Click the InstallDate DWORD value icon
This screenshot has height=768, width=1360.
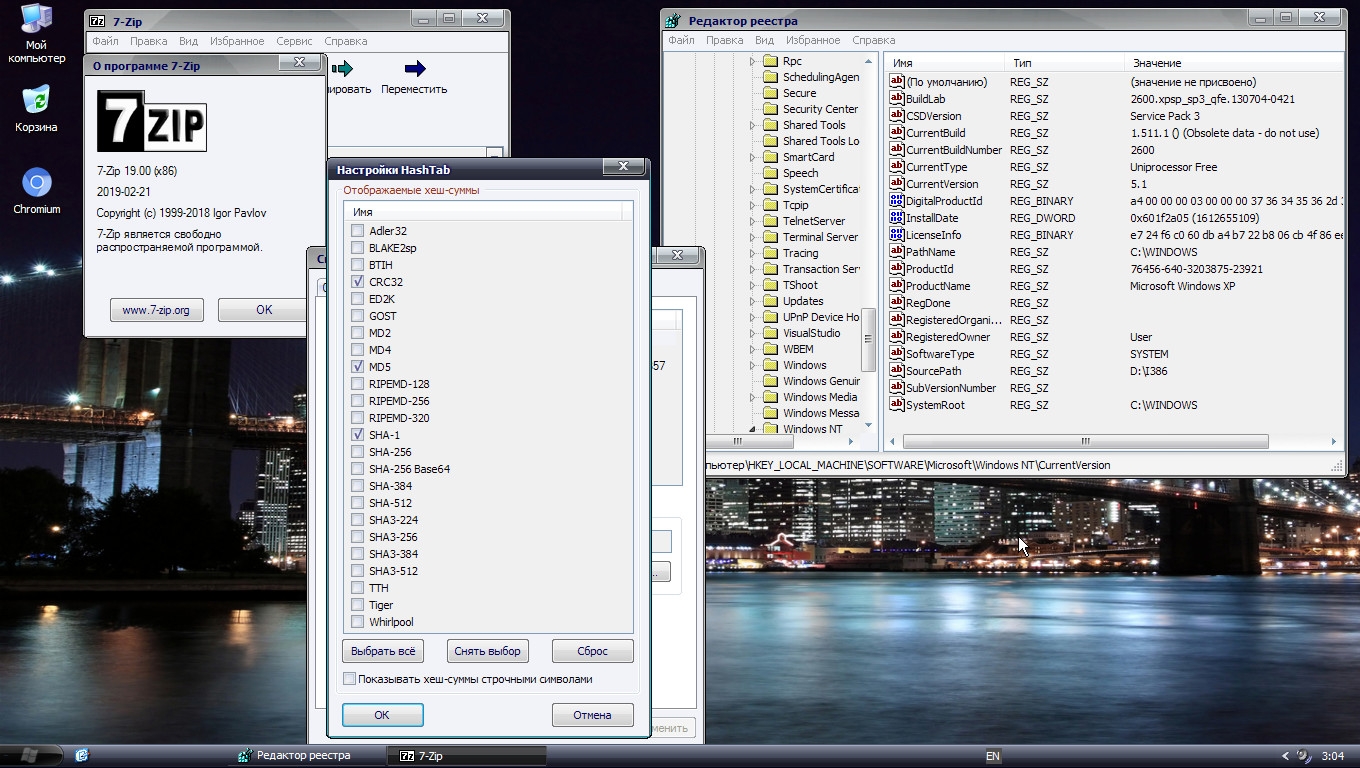(897, 218)
